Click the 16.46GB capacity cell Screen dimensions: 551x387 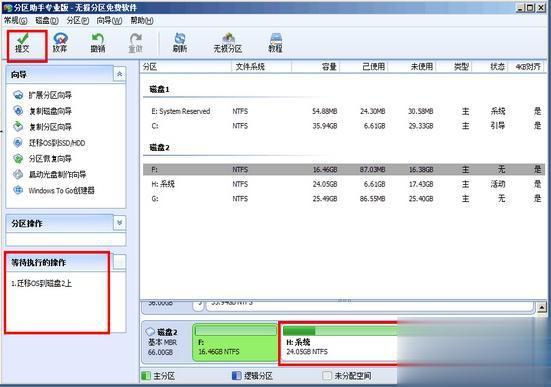[x=325, y=170]
